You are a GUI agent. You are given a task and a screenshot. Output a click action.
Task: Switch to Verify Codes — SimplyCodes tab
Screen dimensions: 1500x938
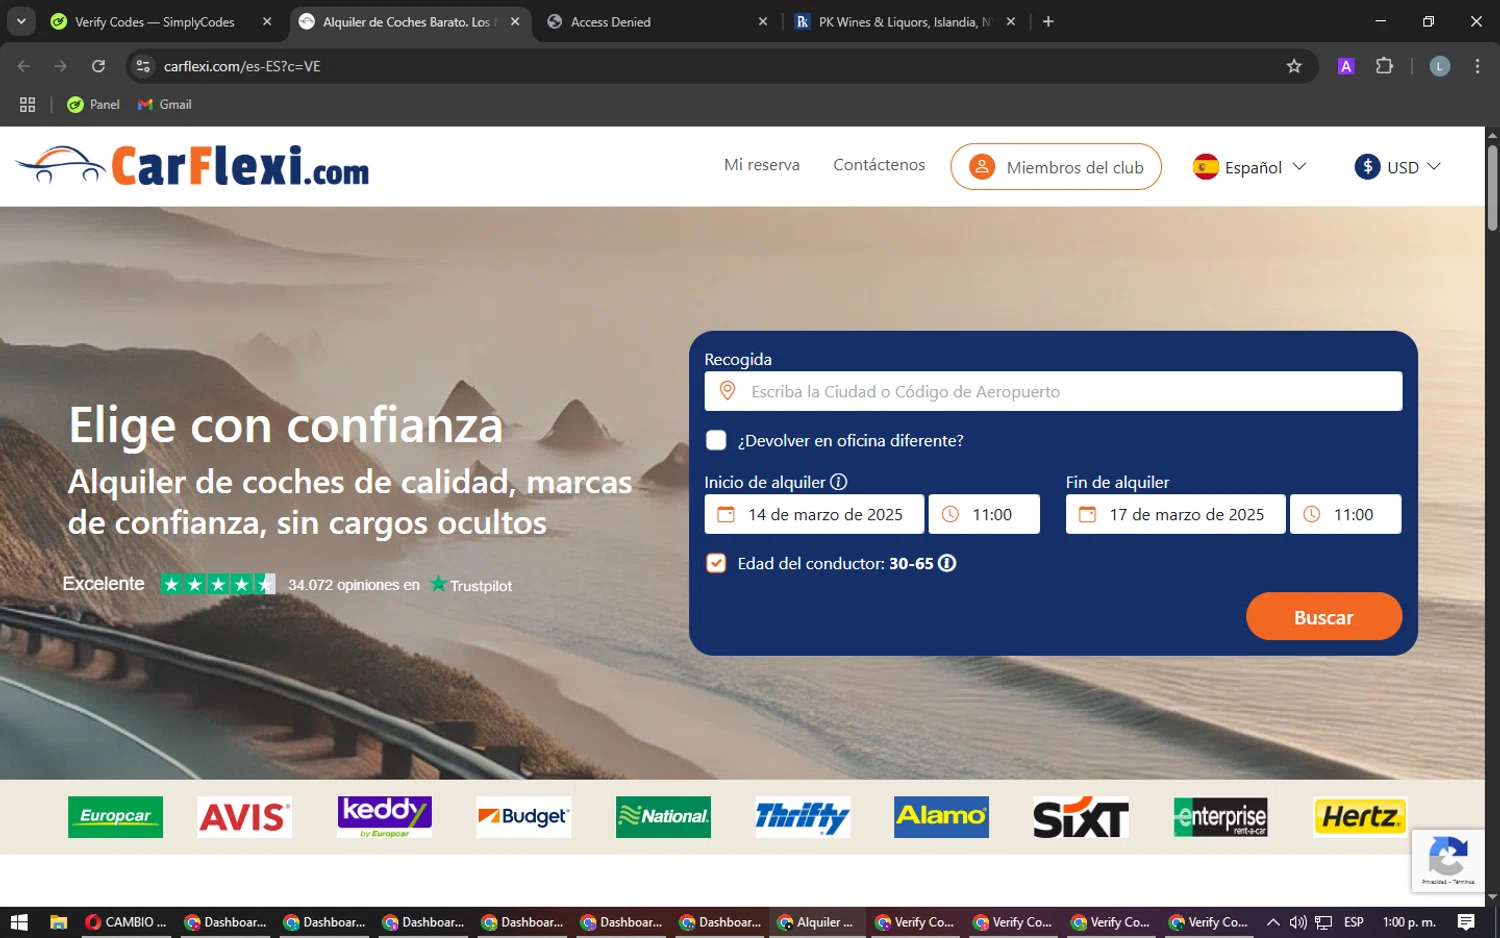[154, 21]
